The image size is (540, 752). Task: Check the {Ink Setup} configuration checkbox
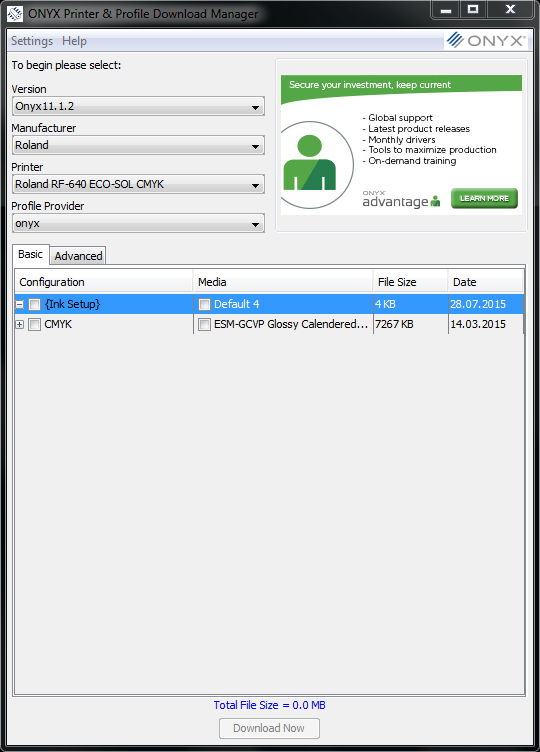[35, 305]
